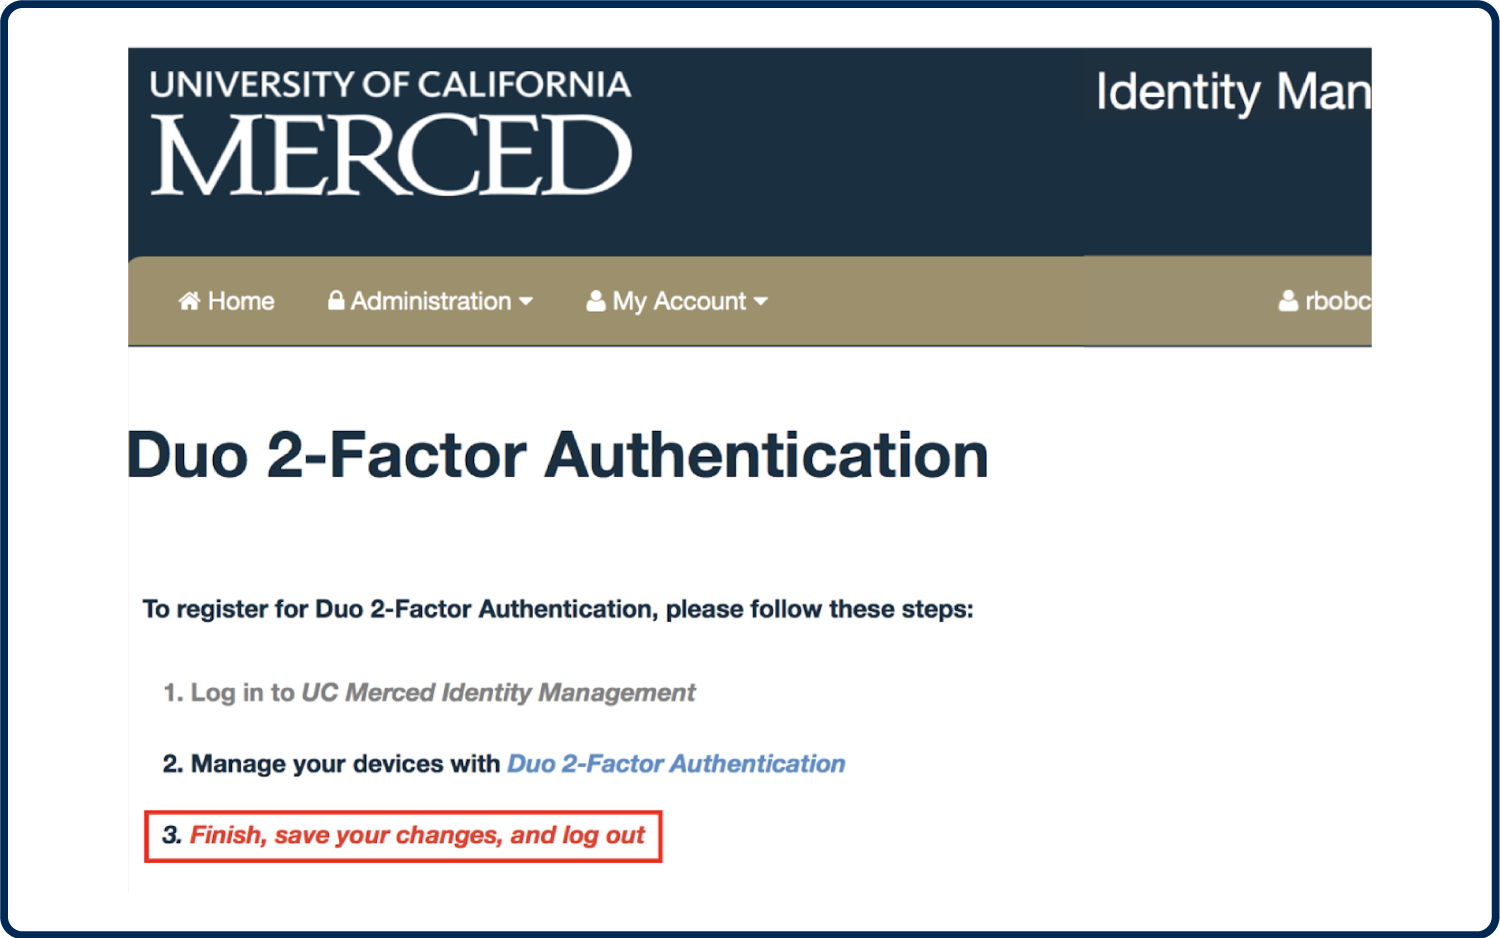Image resolution: width=1500 pixels, height=938 pixels.
Task: Click the person icon beside My Account
Action: (x=596, y=301)
